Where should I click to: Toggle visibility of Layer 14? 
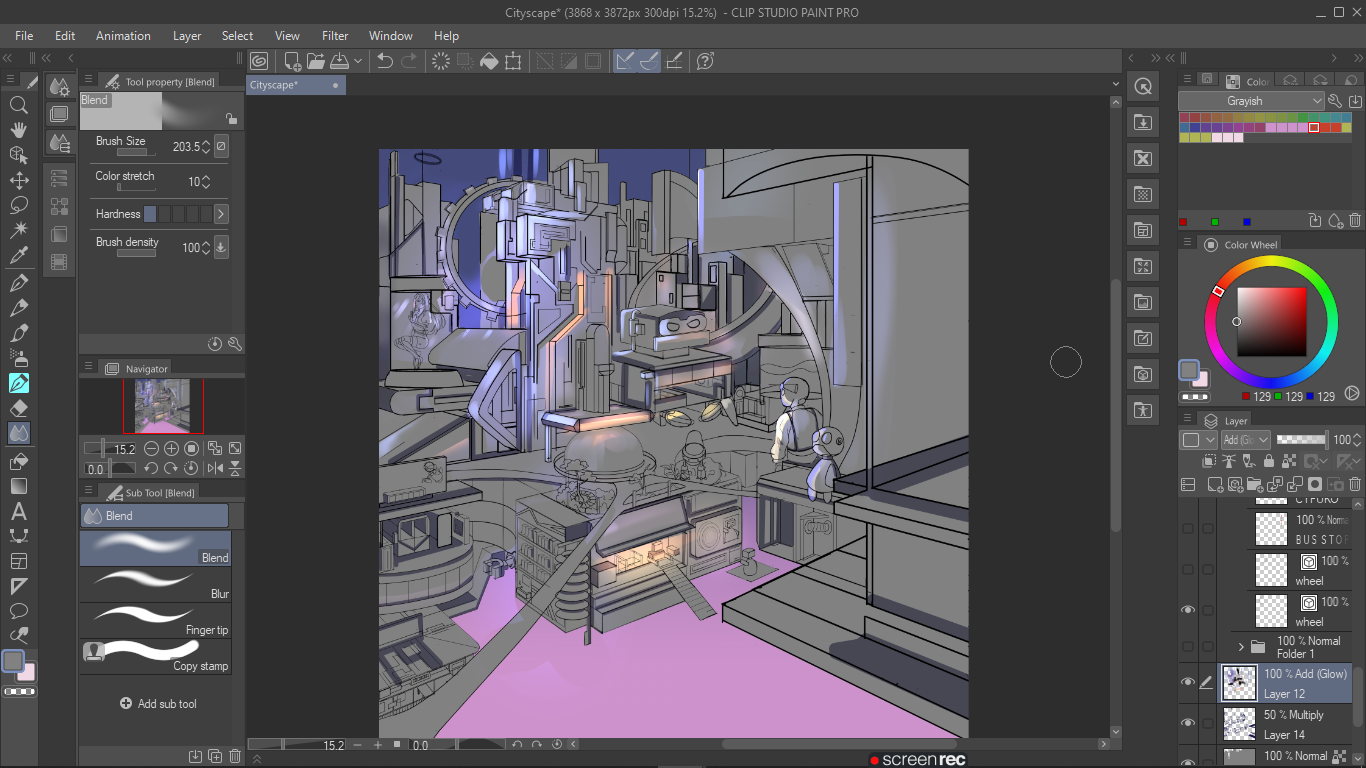tap(1188, 723)
